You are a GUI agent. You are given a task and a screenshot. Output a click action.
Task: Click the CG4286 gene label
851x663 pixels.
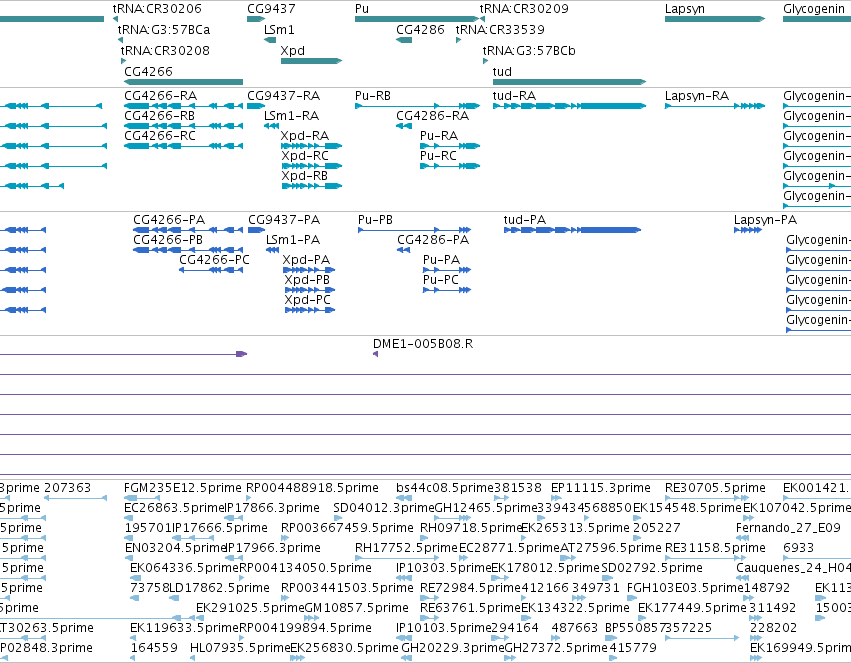[420, 30]
